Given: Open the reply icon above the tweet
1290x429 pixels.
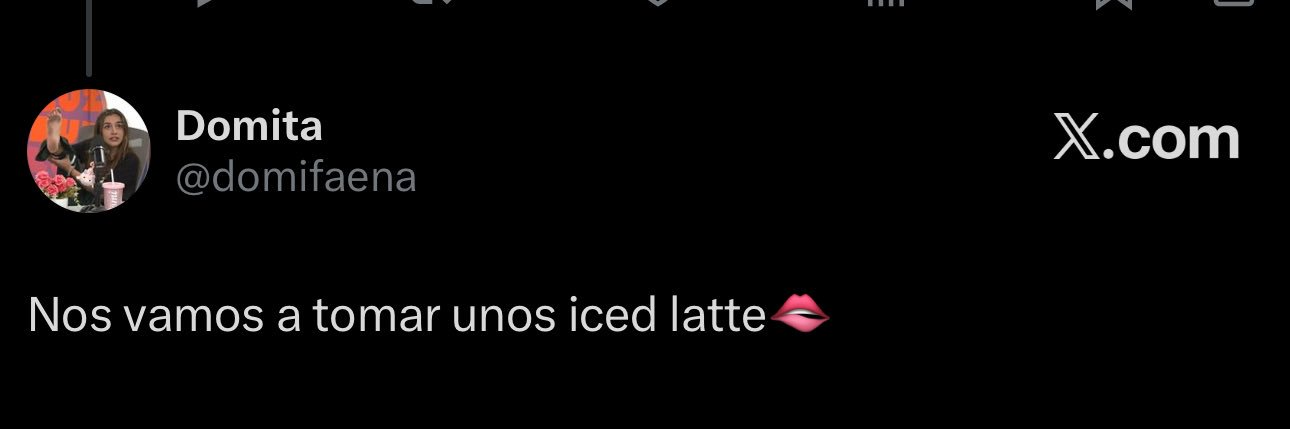Looking at the screenshot, I should tap(203, 3).
